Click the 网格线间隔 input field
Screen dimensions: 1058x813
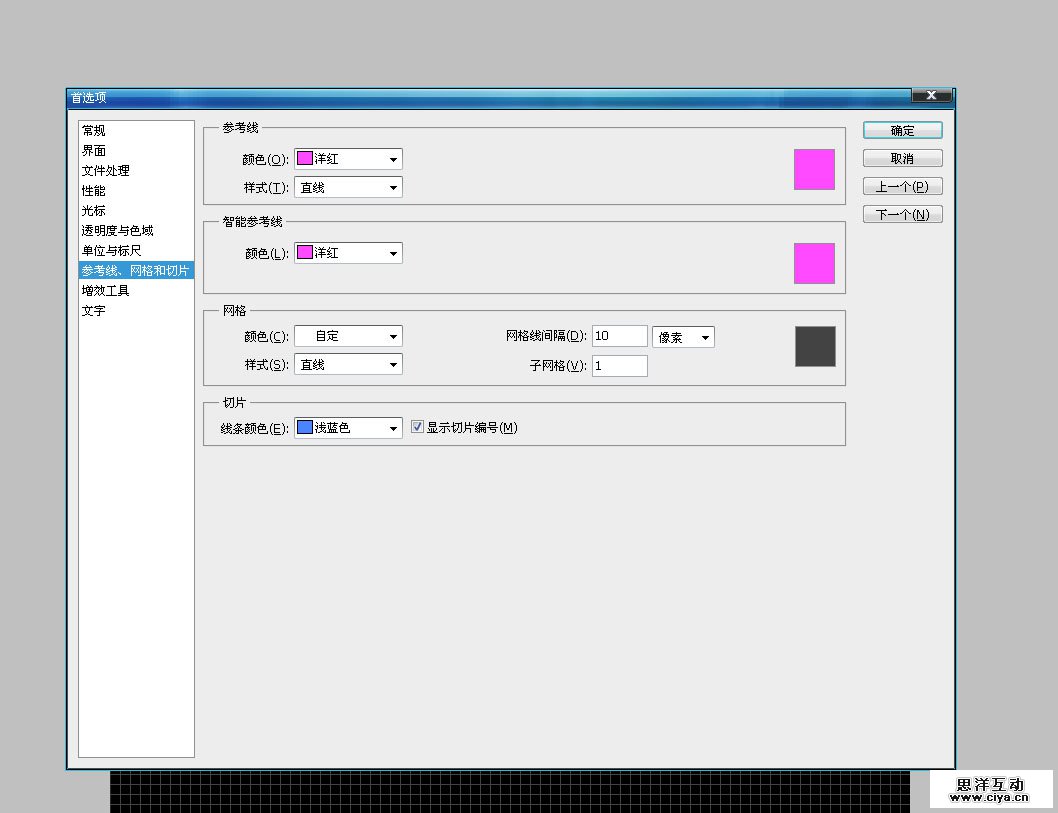point(619,337)
